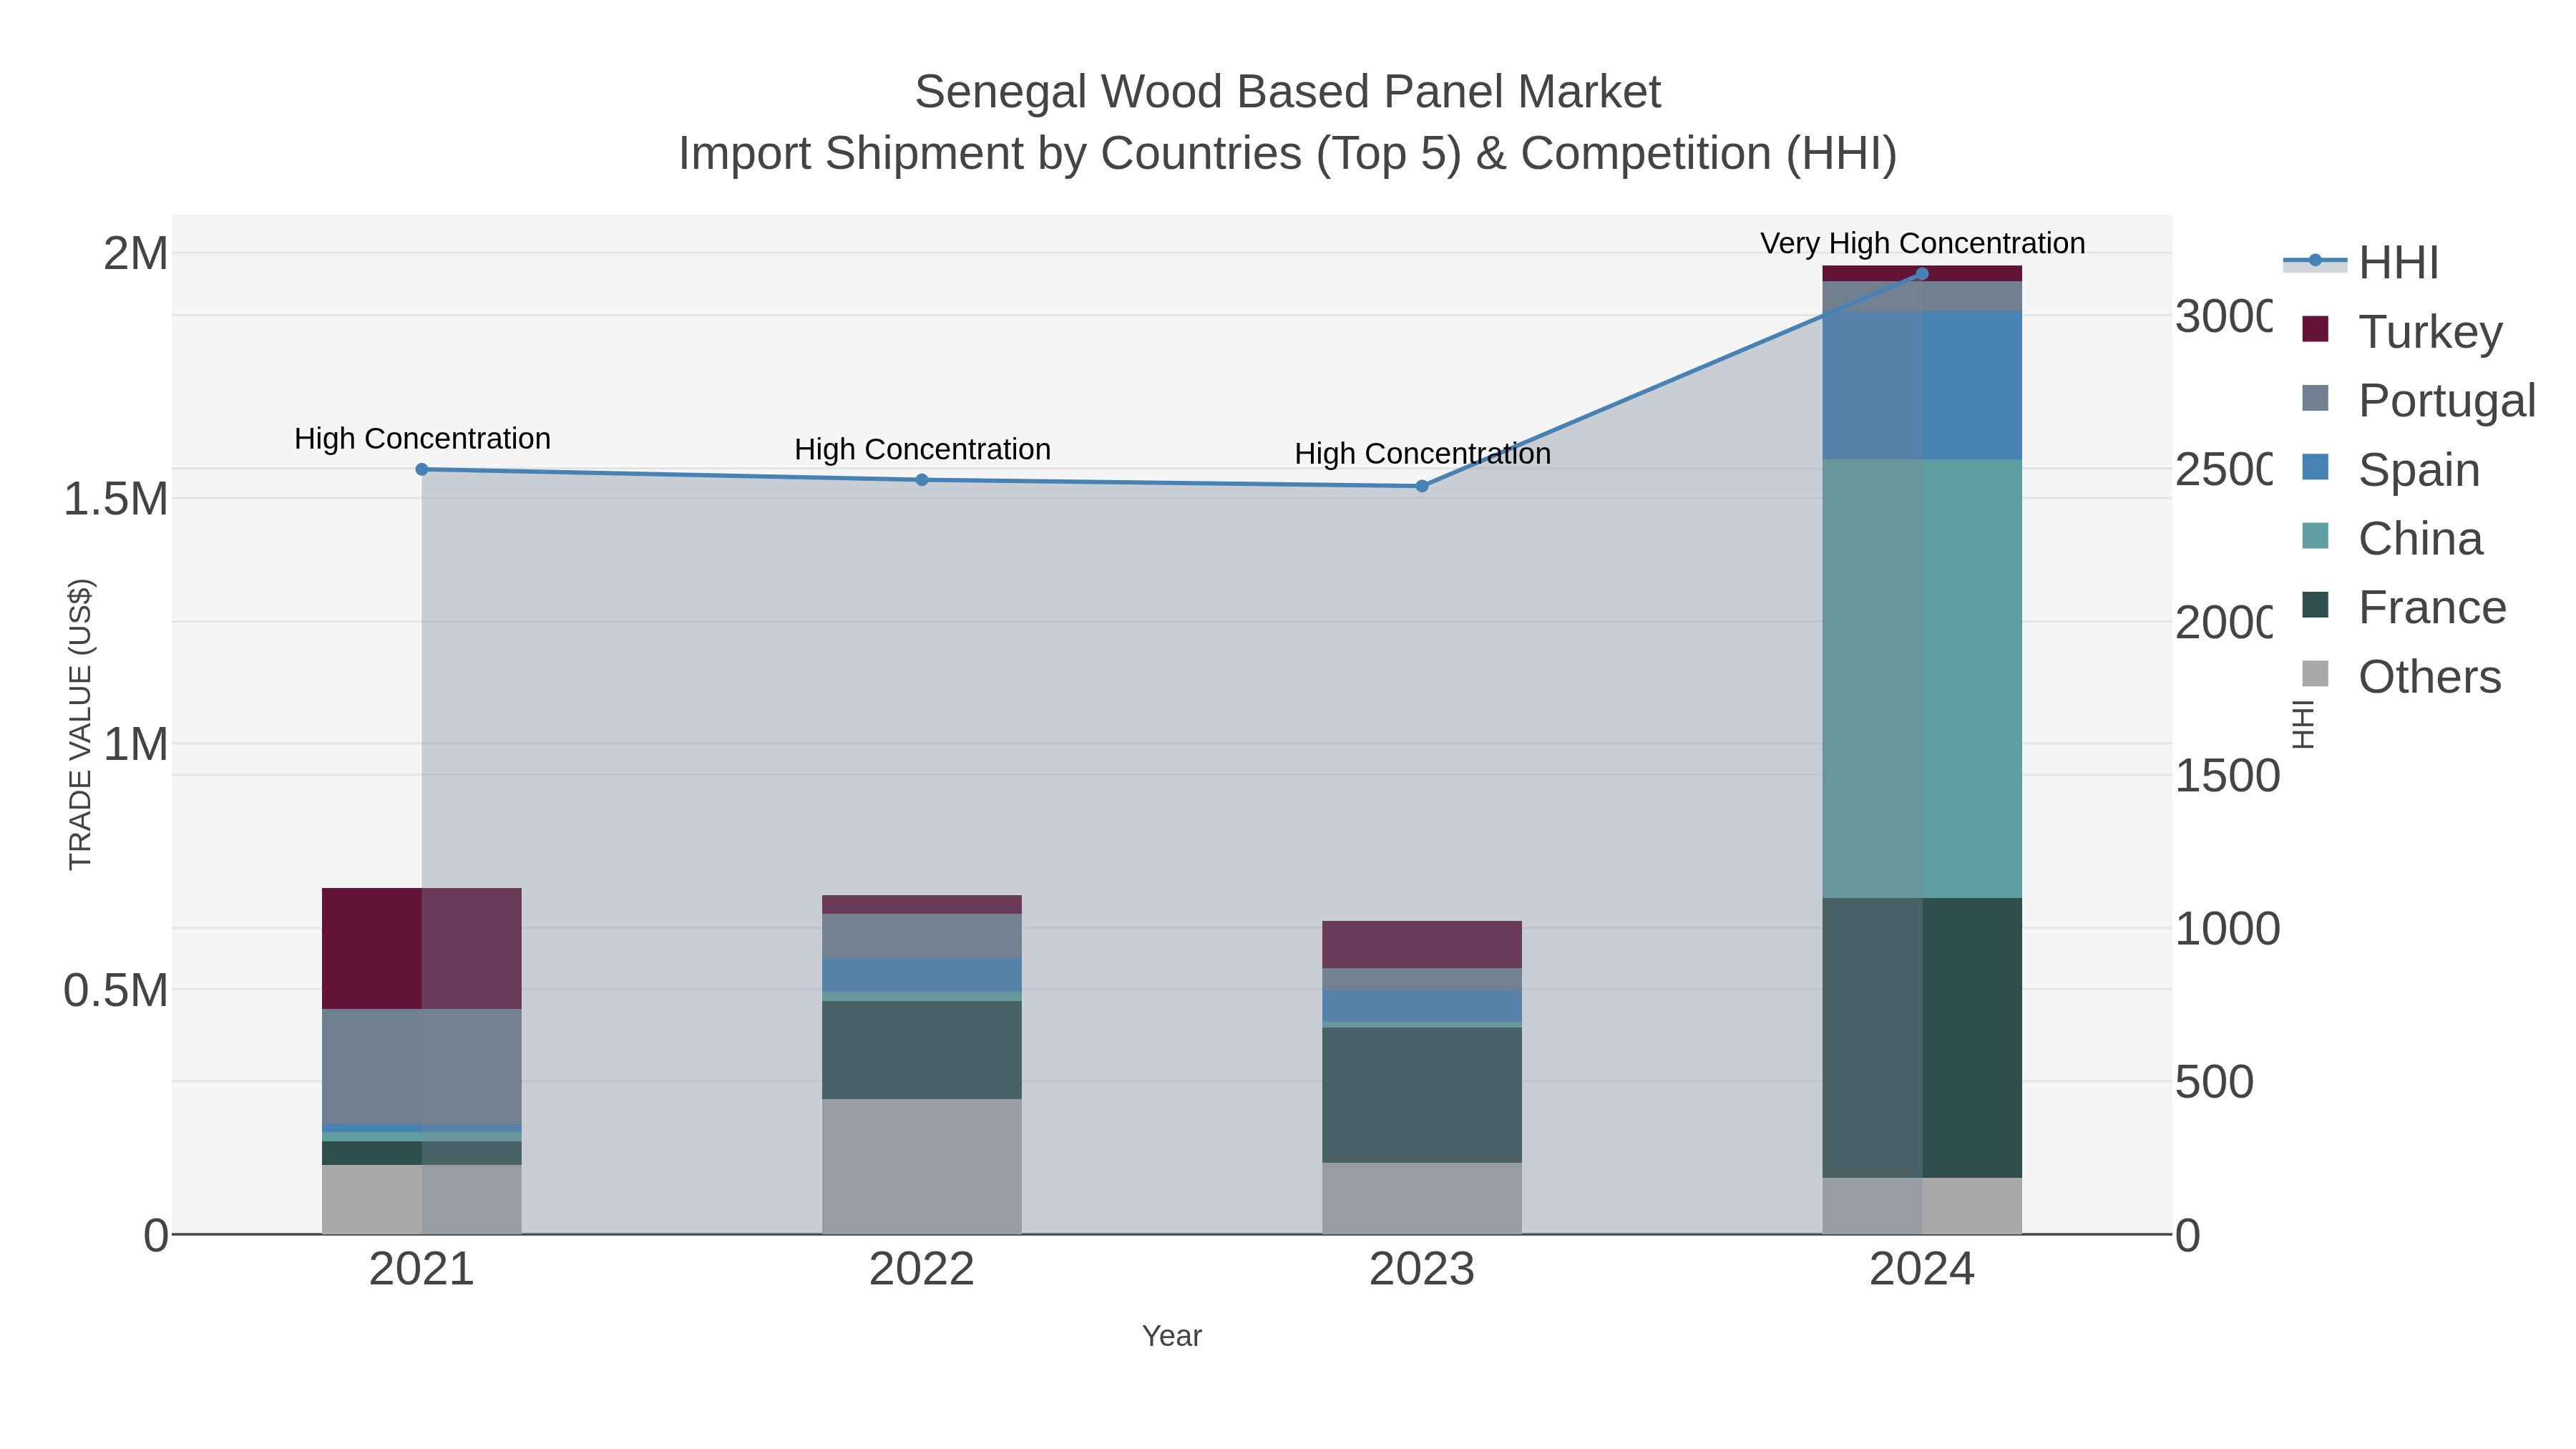This screenshot has height=1449, width=2576.
Task: Click the "Year" axis title
Action: [1172, 1335]
